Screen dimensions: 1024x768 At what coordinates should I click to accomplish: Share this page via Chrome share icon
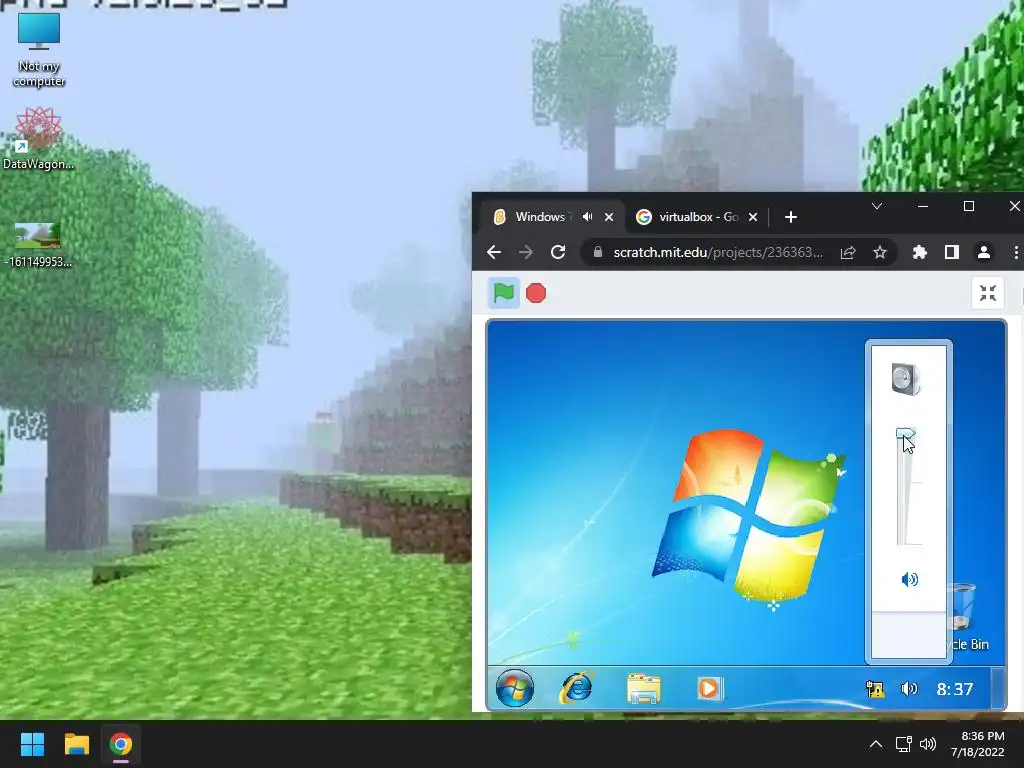pyautogui.click(x=848, y=252)
